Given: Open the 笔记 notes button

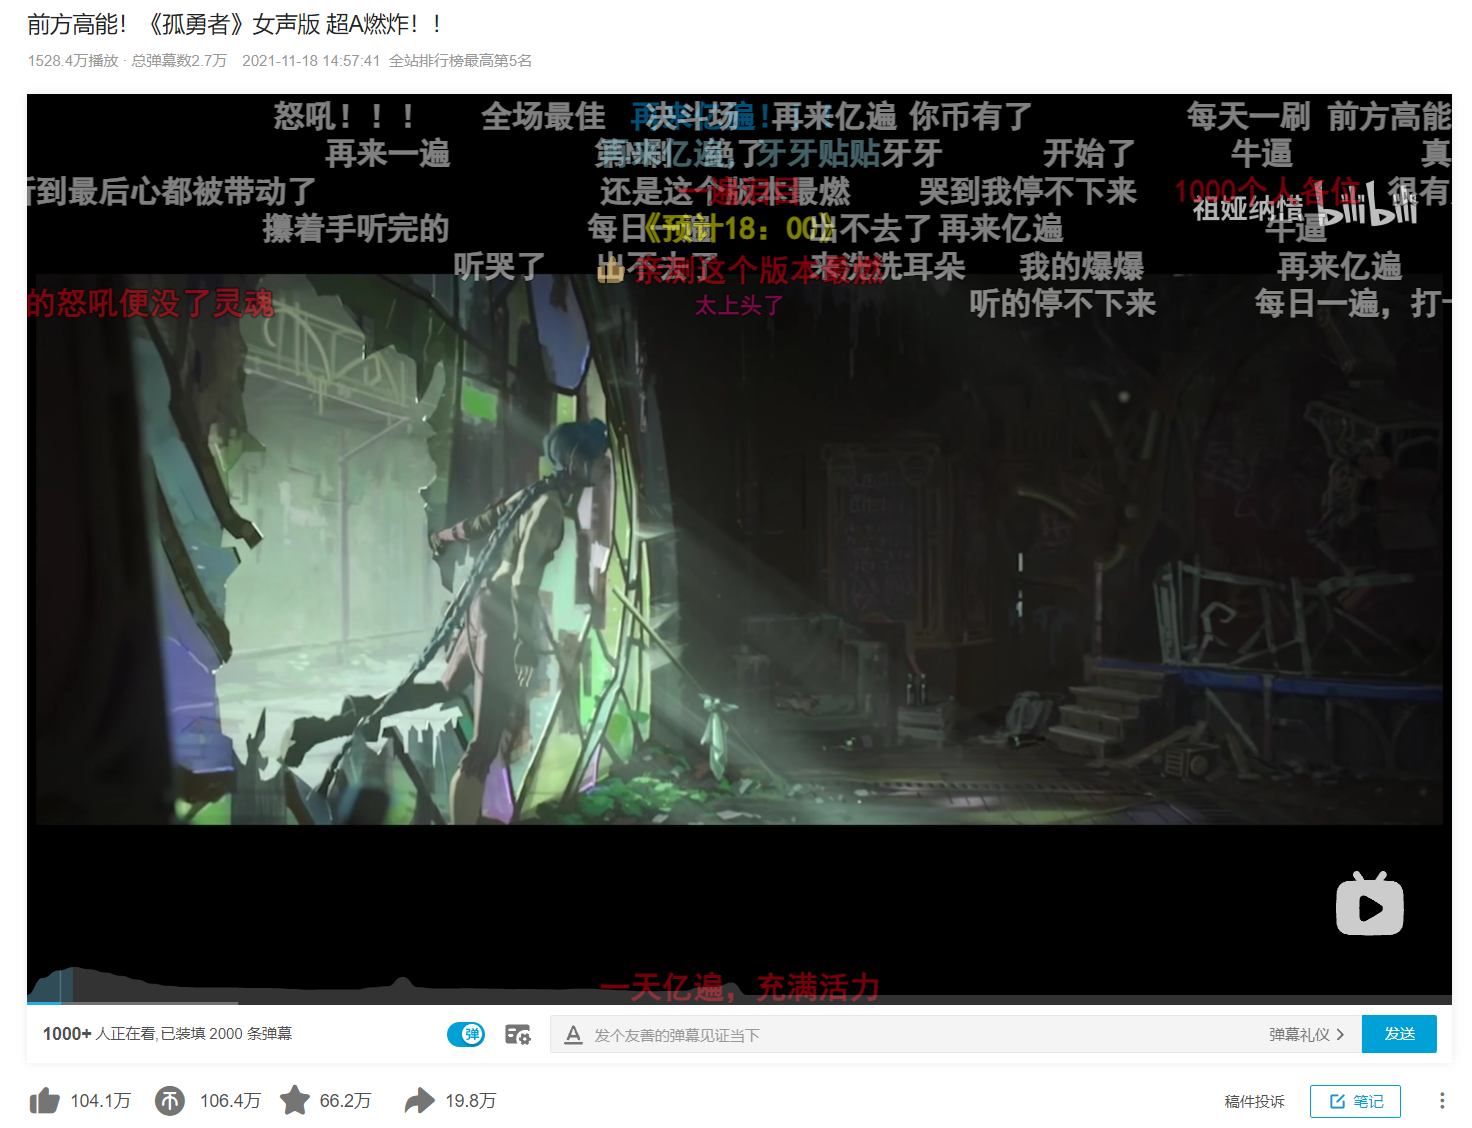Looking at the screenshot, I should click(x=1355, y=1101).
